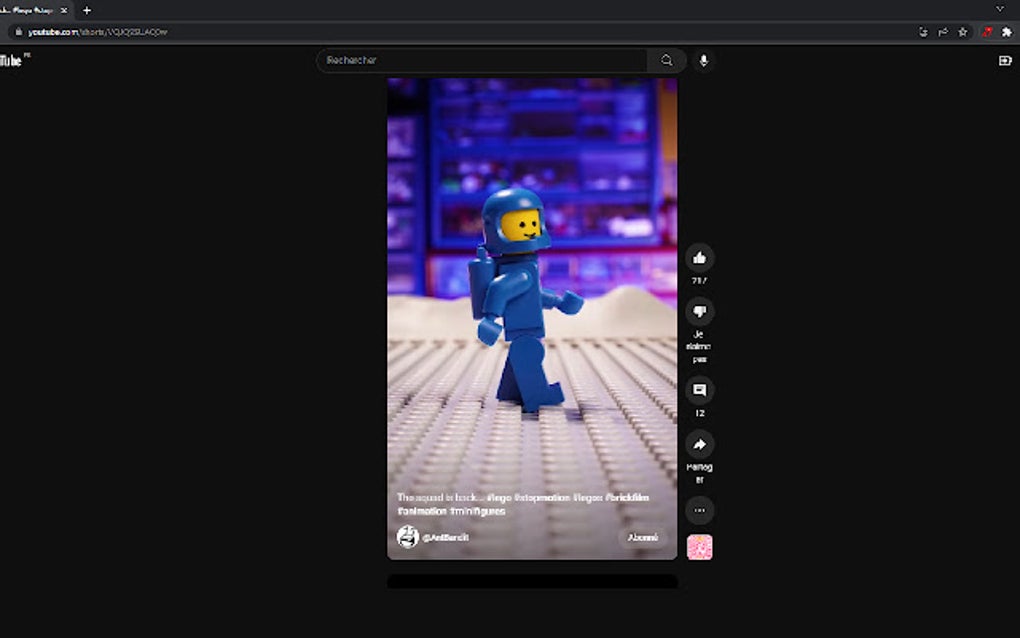This screenshot has width=1020, height=638.
Task: Select the active Lego Shorts tab
Action: (x=29, y=10)
